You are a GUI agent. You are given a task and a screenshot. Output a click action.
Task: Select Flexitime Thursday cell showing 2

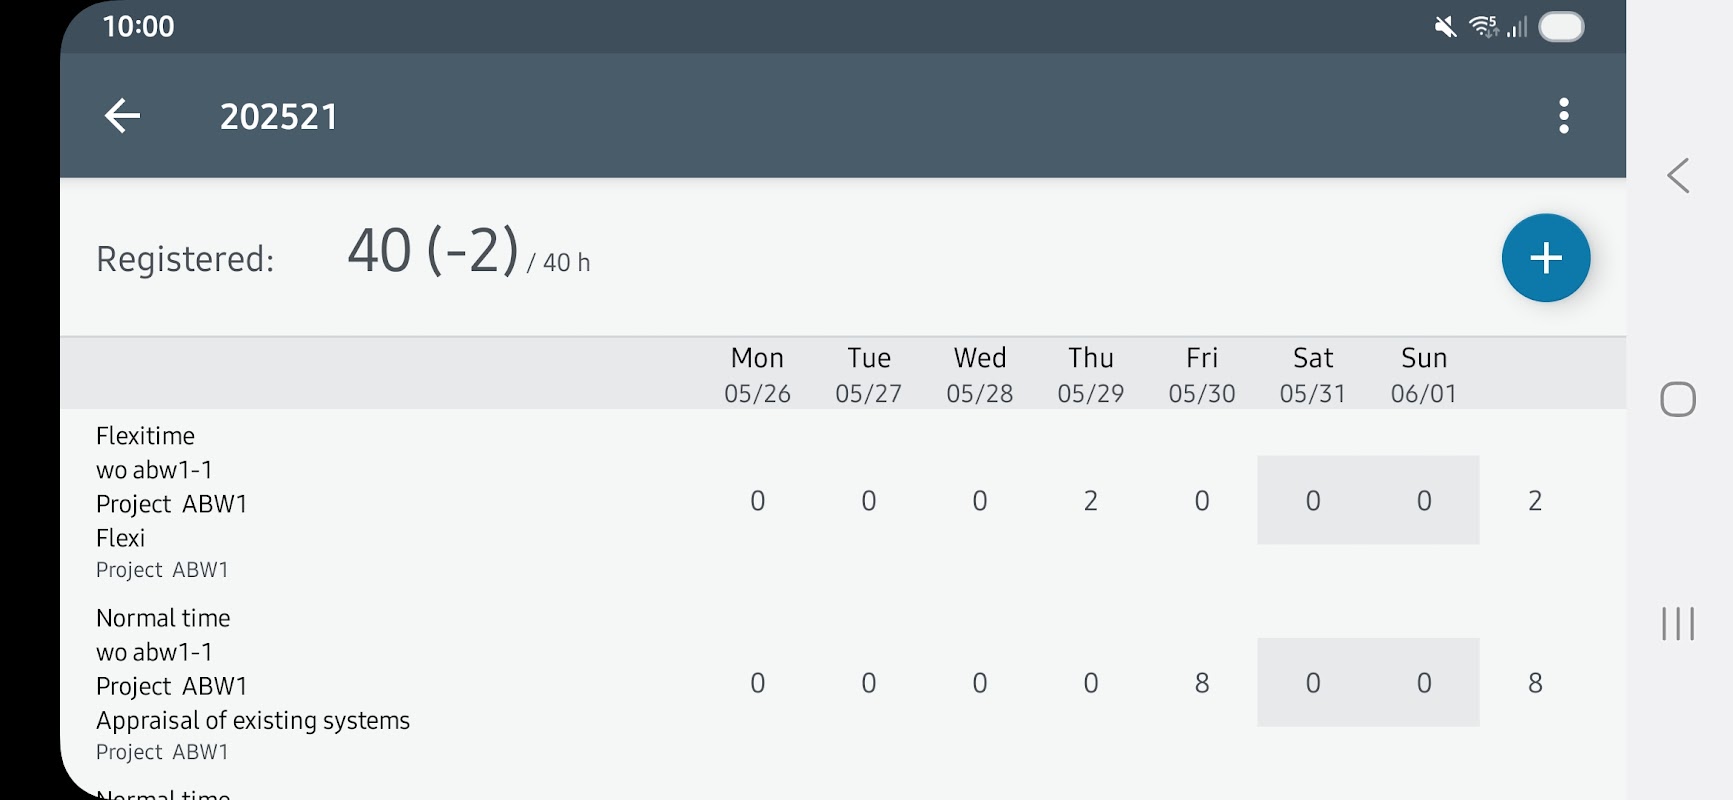1091,500
